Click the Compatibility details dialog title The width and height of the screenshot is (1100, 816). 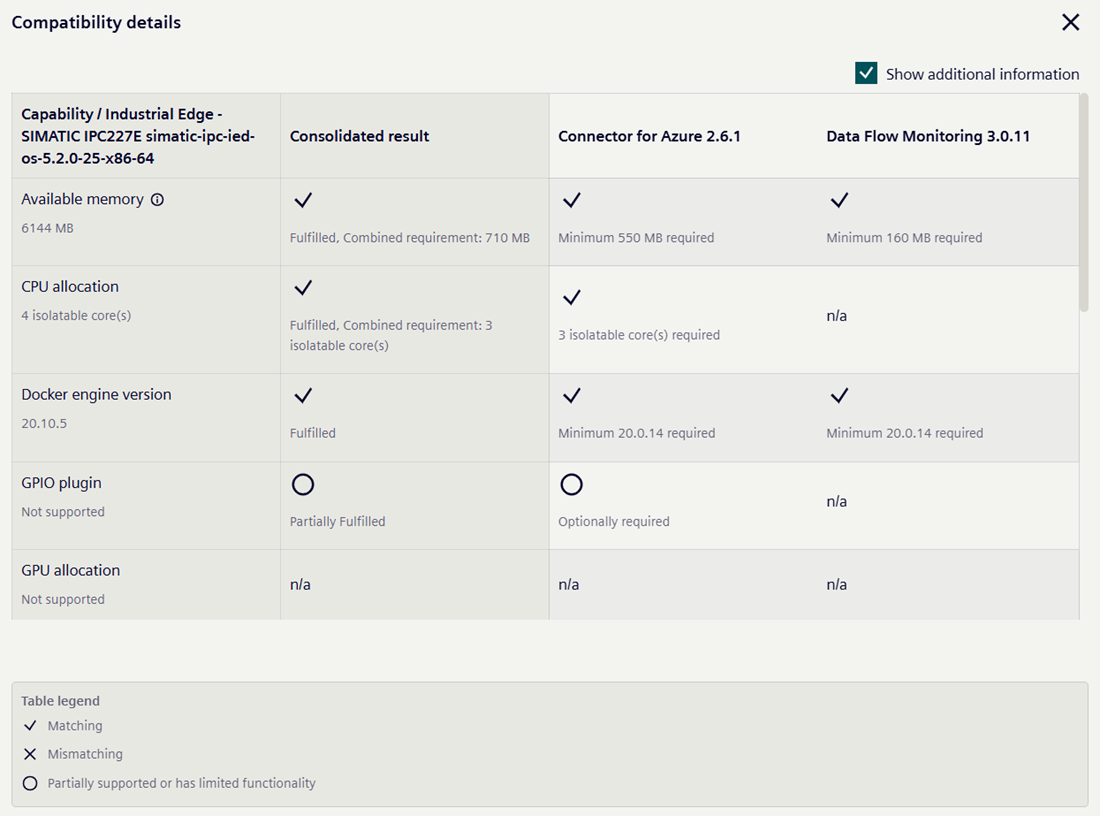pyautogui.click(x=96, y=22)
